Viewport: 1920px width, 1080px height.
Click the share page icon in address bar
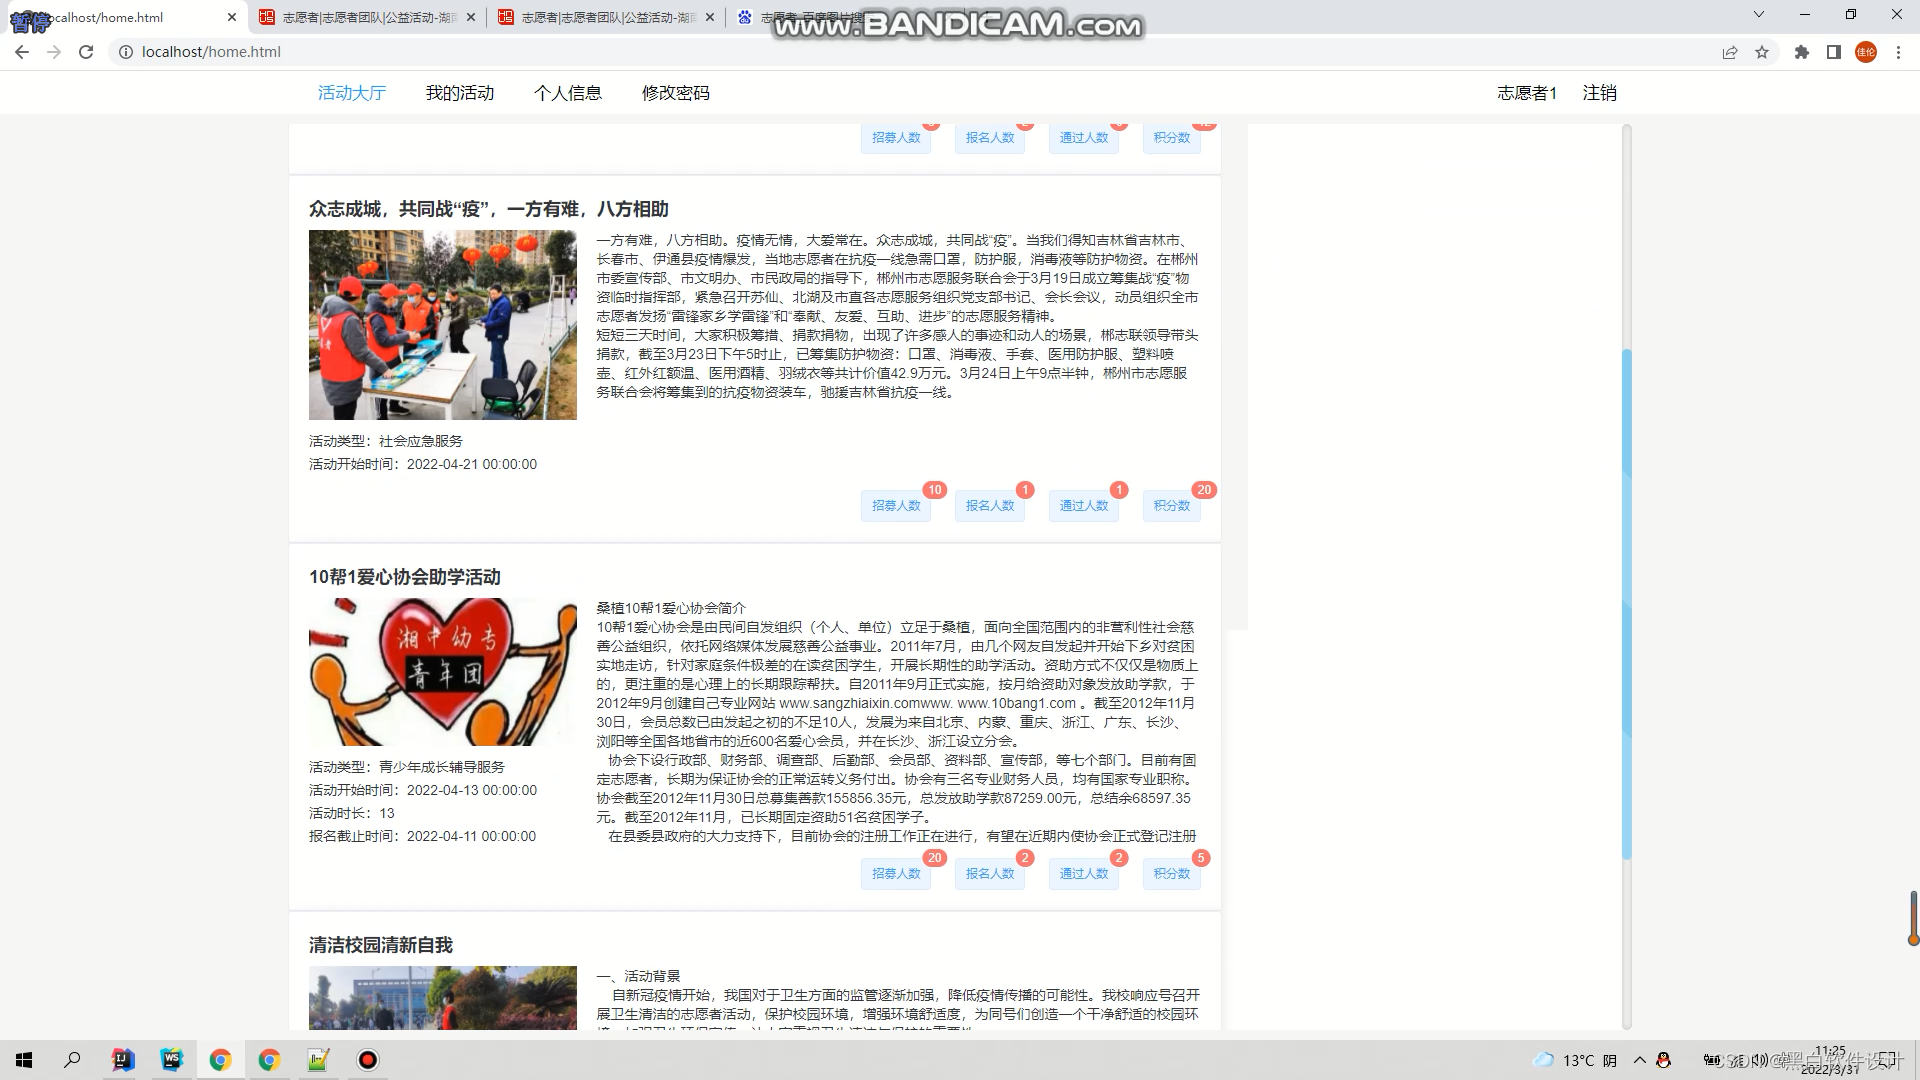[1729, 52]
